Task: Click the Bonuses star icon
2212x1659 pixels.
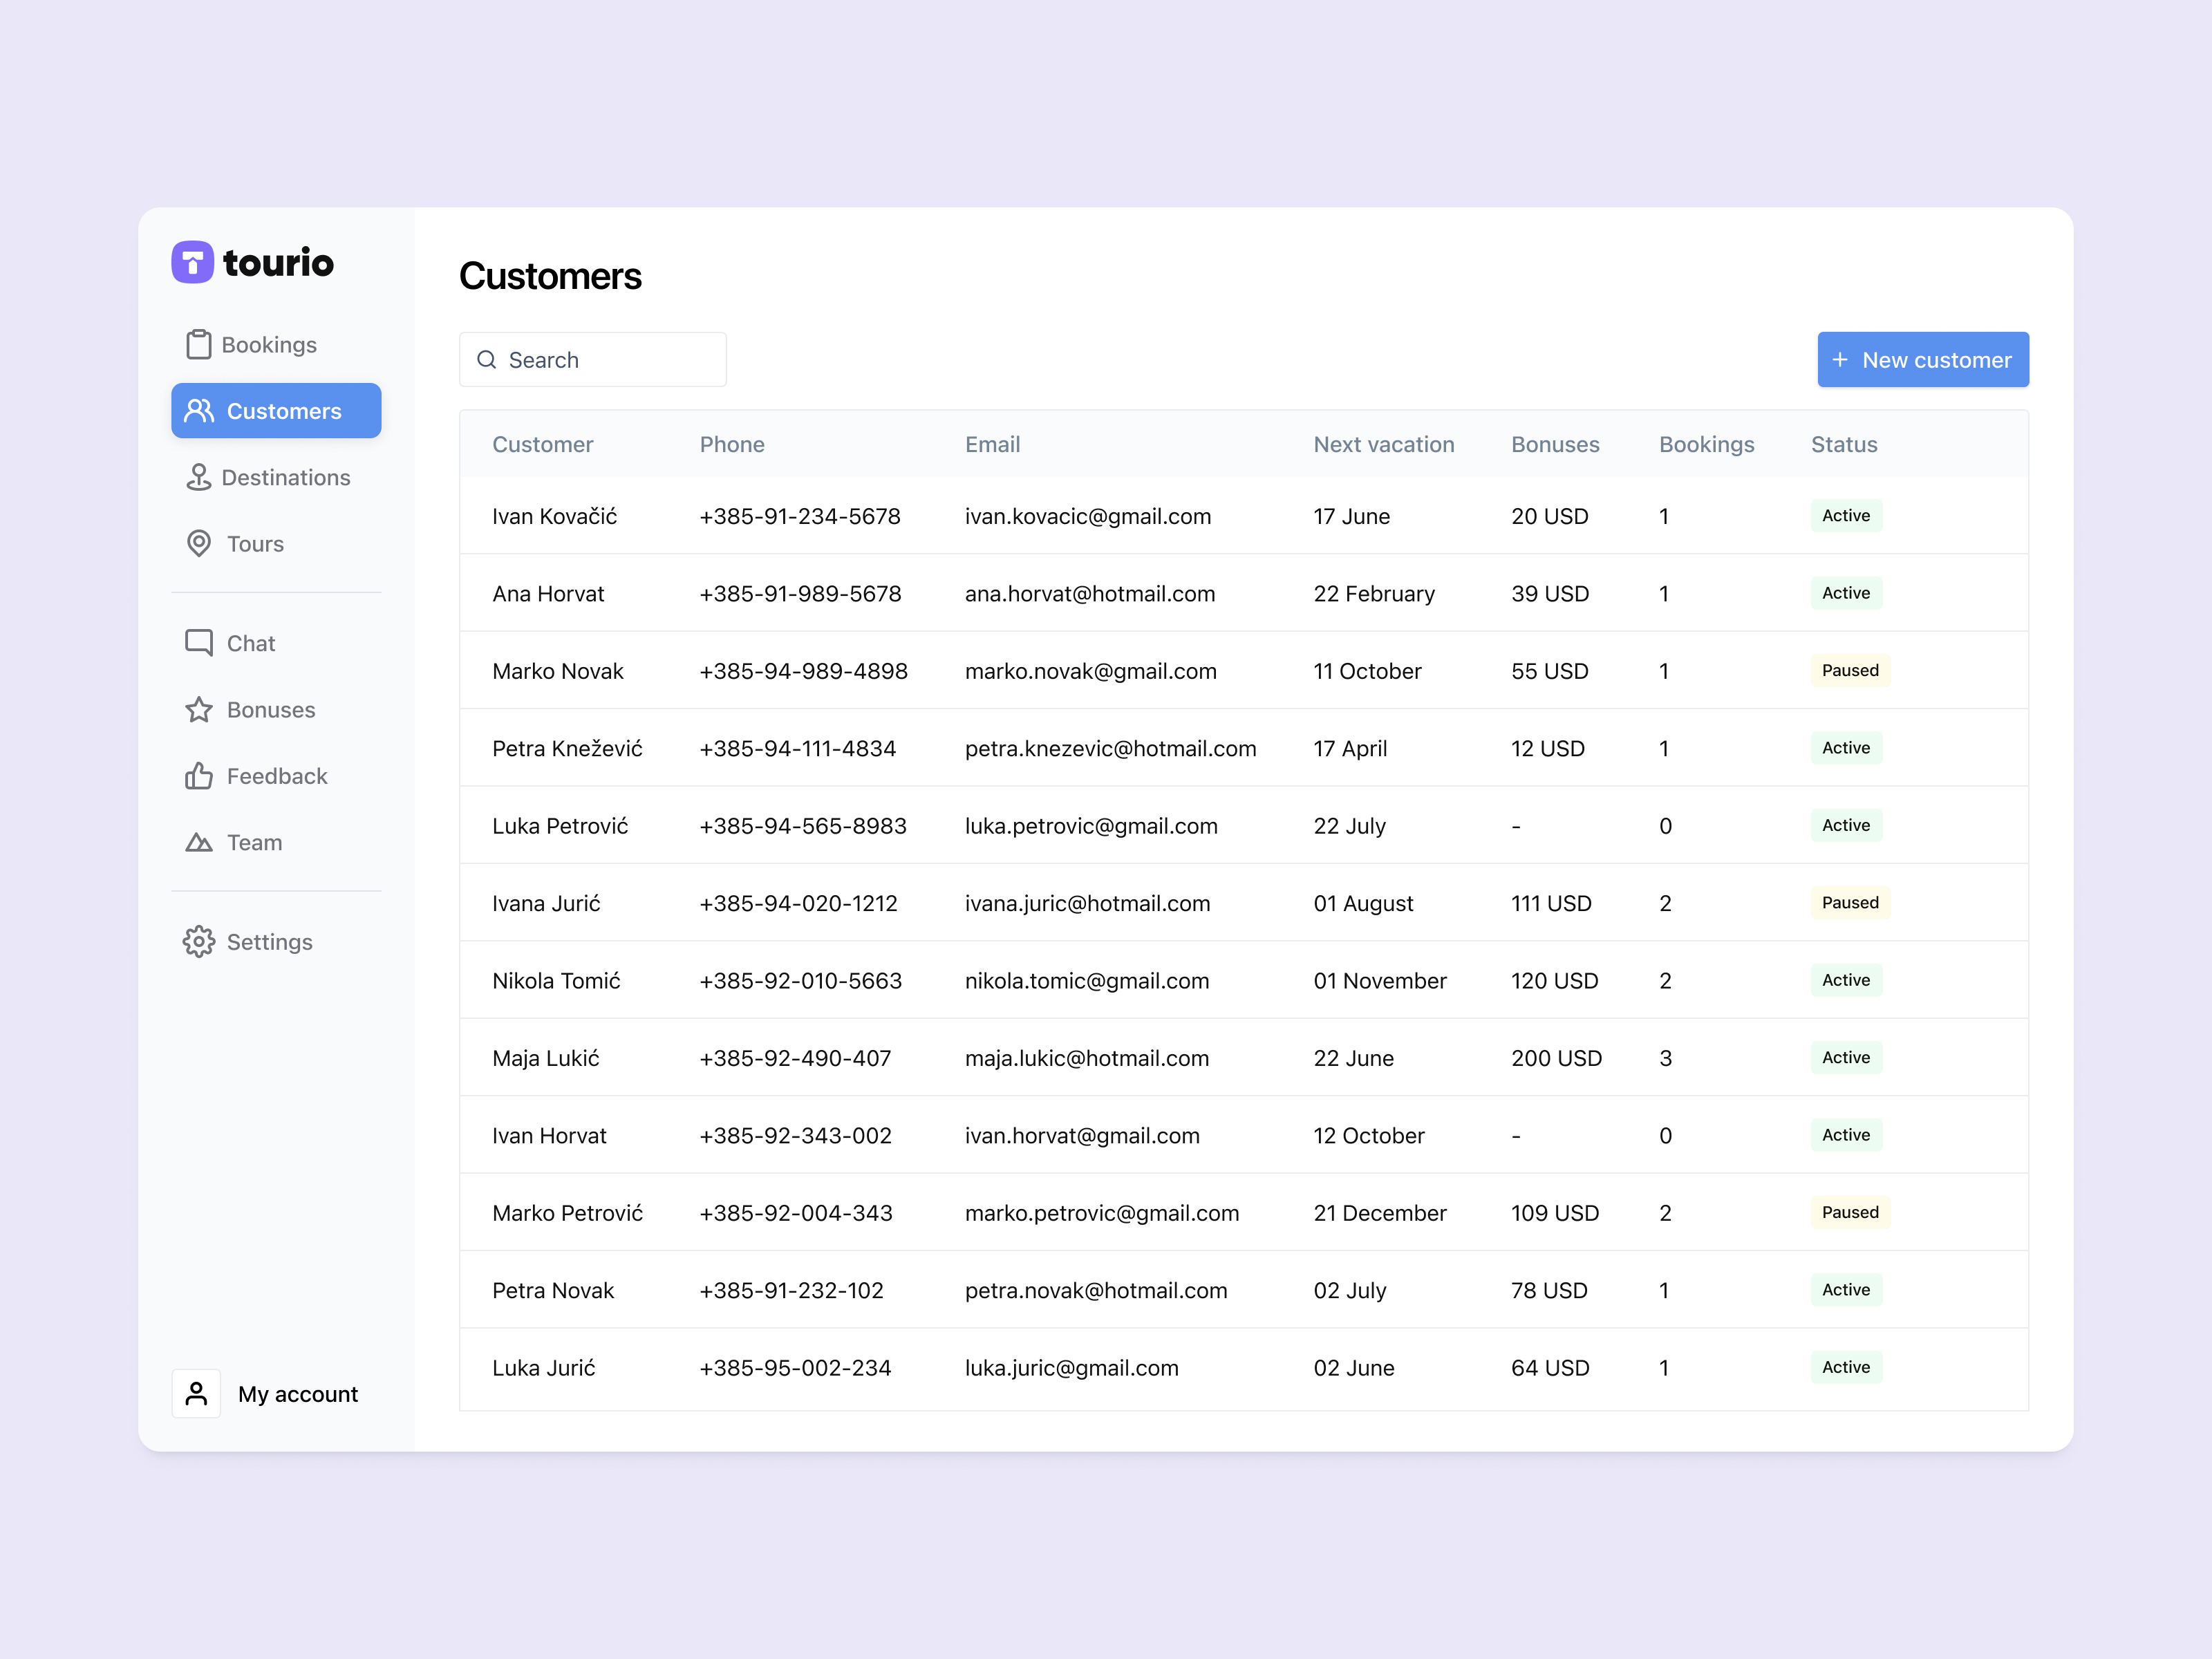Action: point(198,709)
